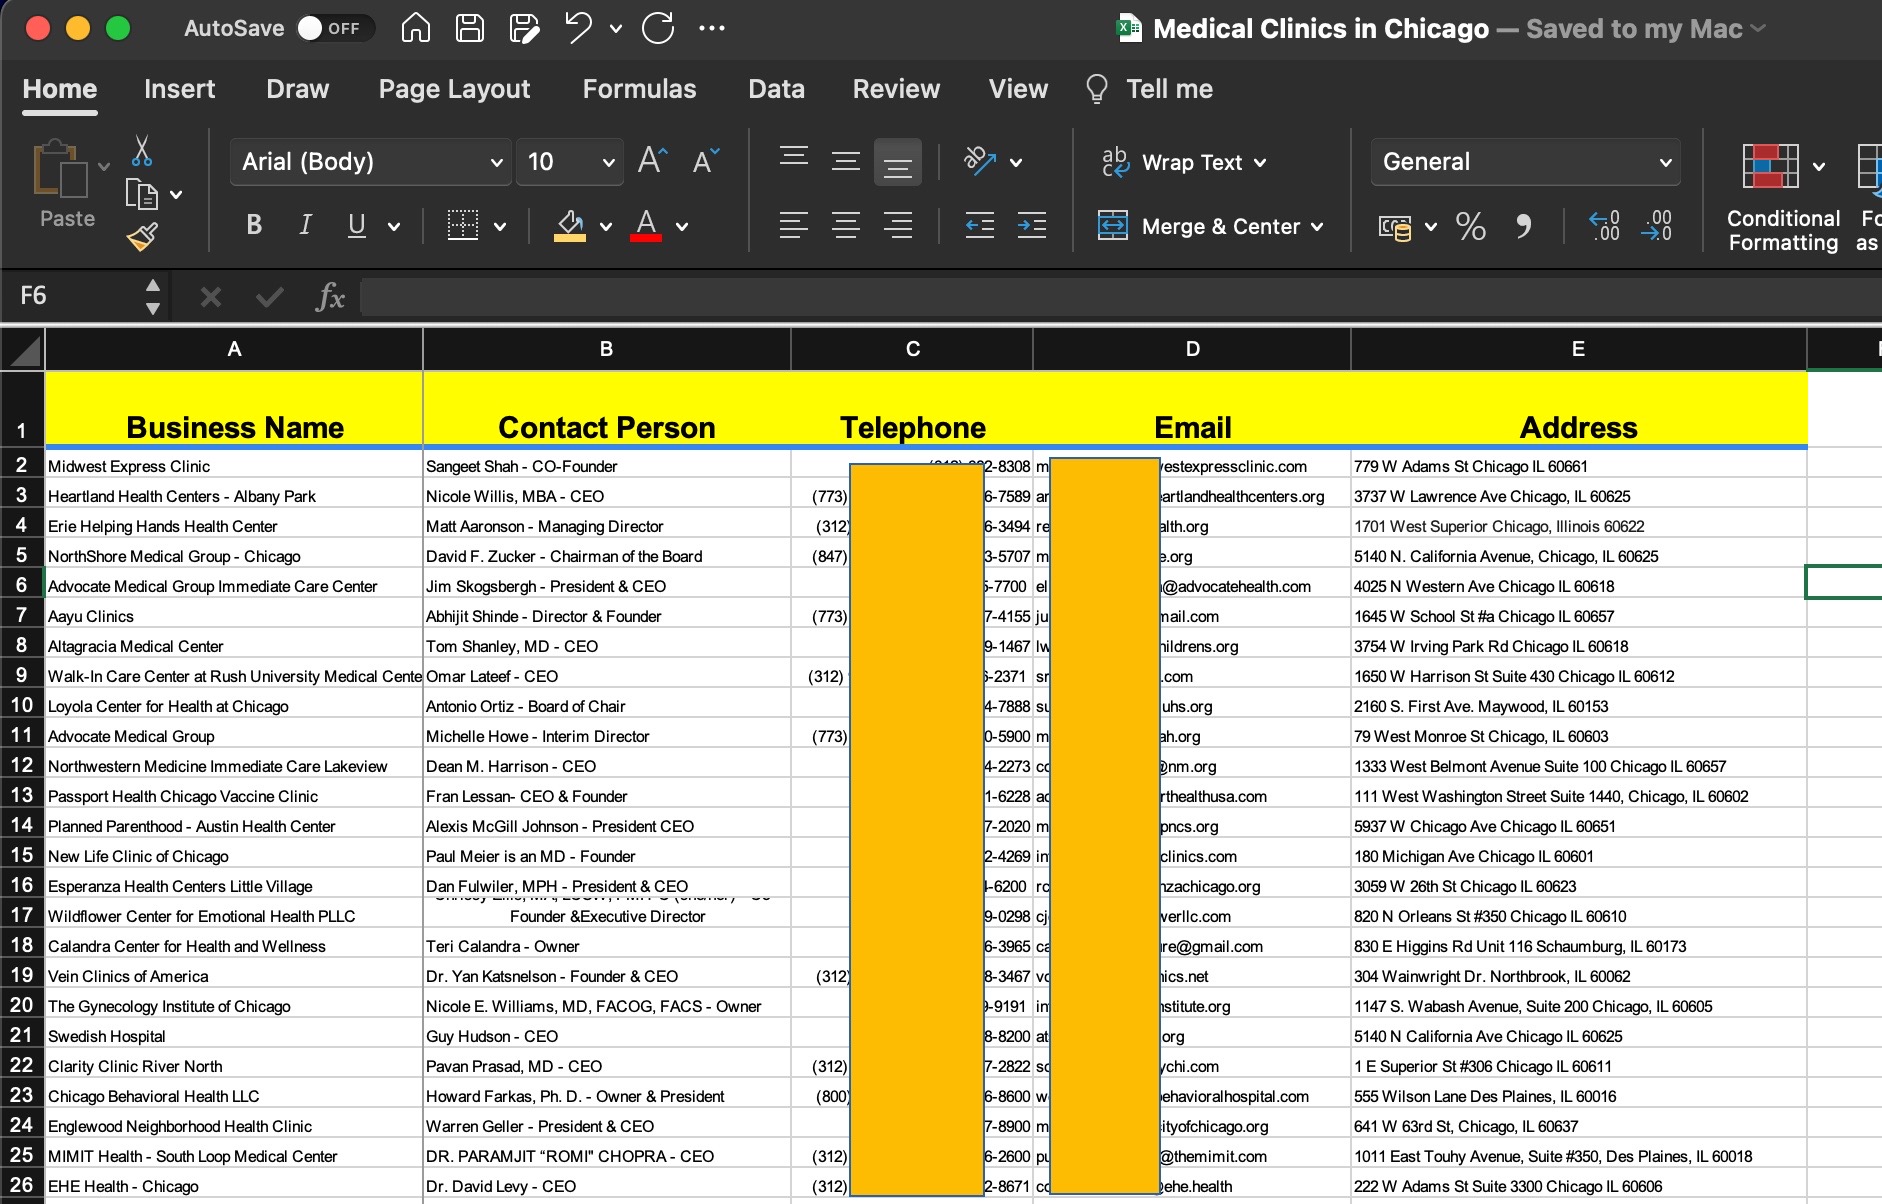
Task: Click the Increase Decimal icon
Action: pyautogui.click(x=1605, y=226)
